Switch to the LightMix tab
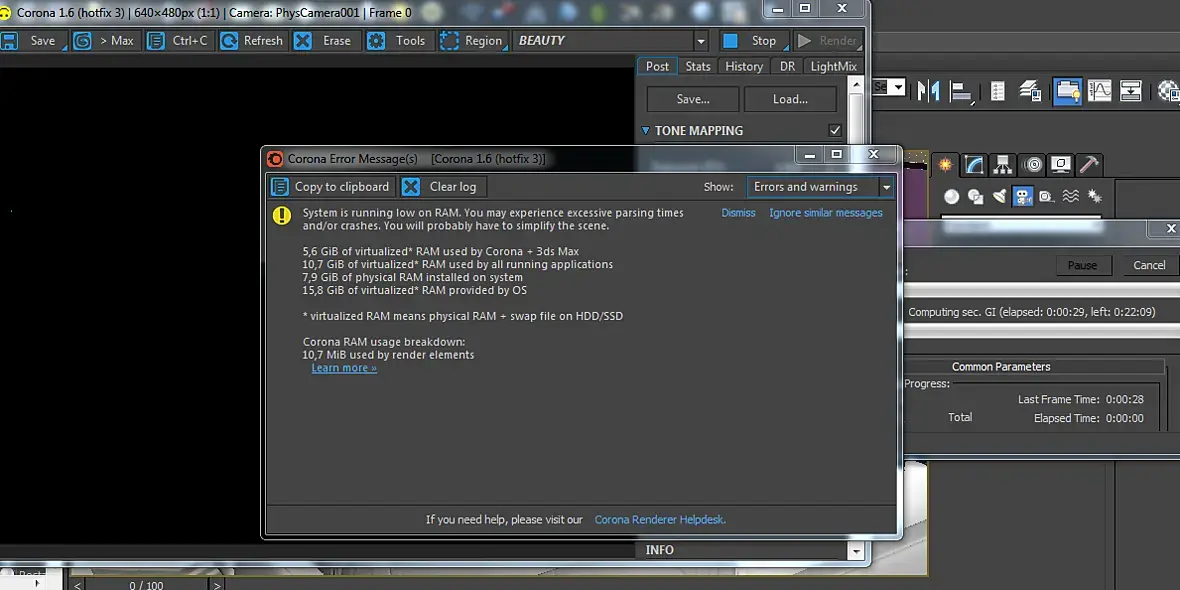This screenshot has height=590, width=1180. click(833, 66)
